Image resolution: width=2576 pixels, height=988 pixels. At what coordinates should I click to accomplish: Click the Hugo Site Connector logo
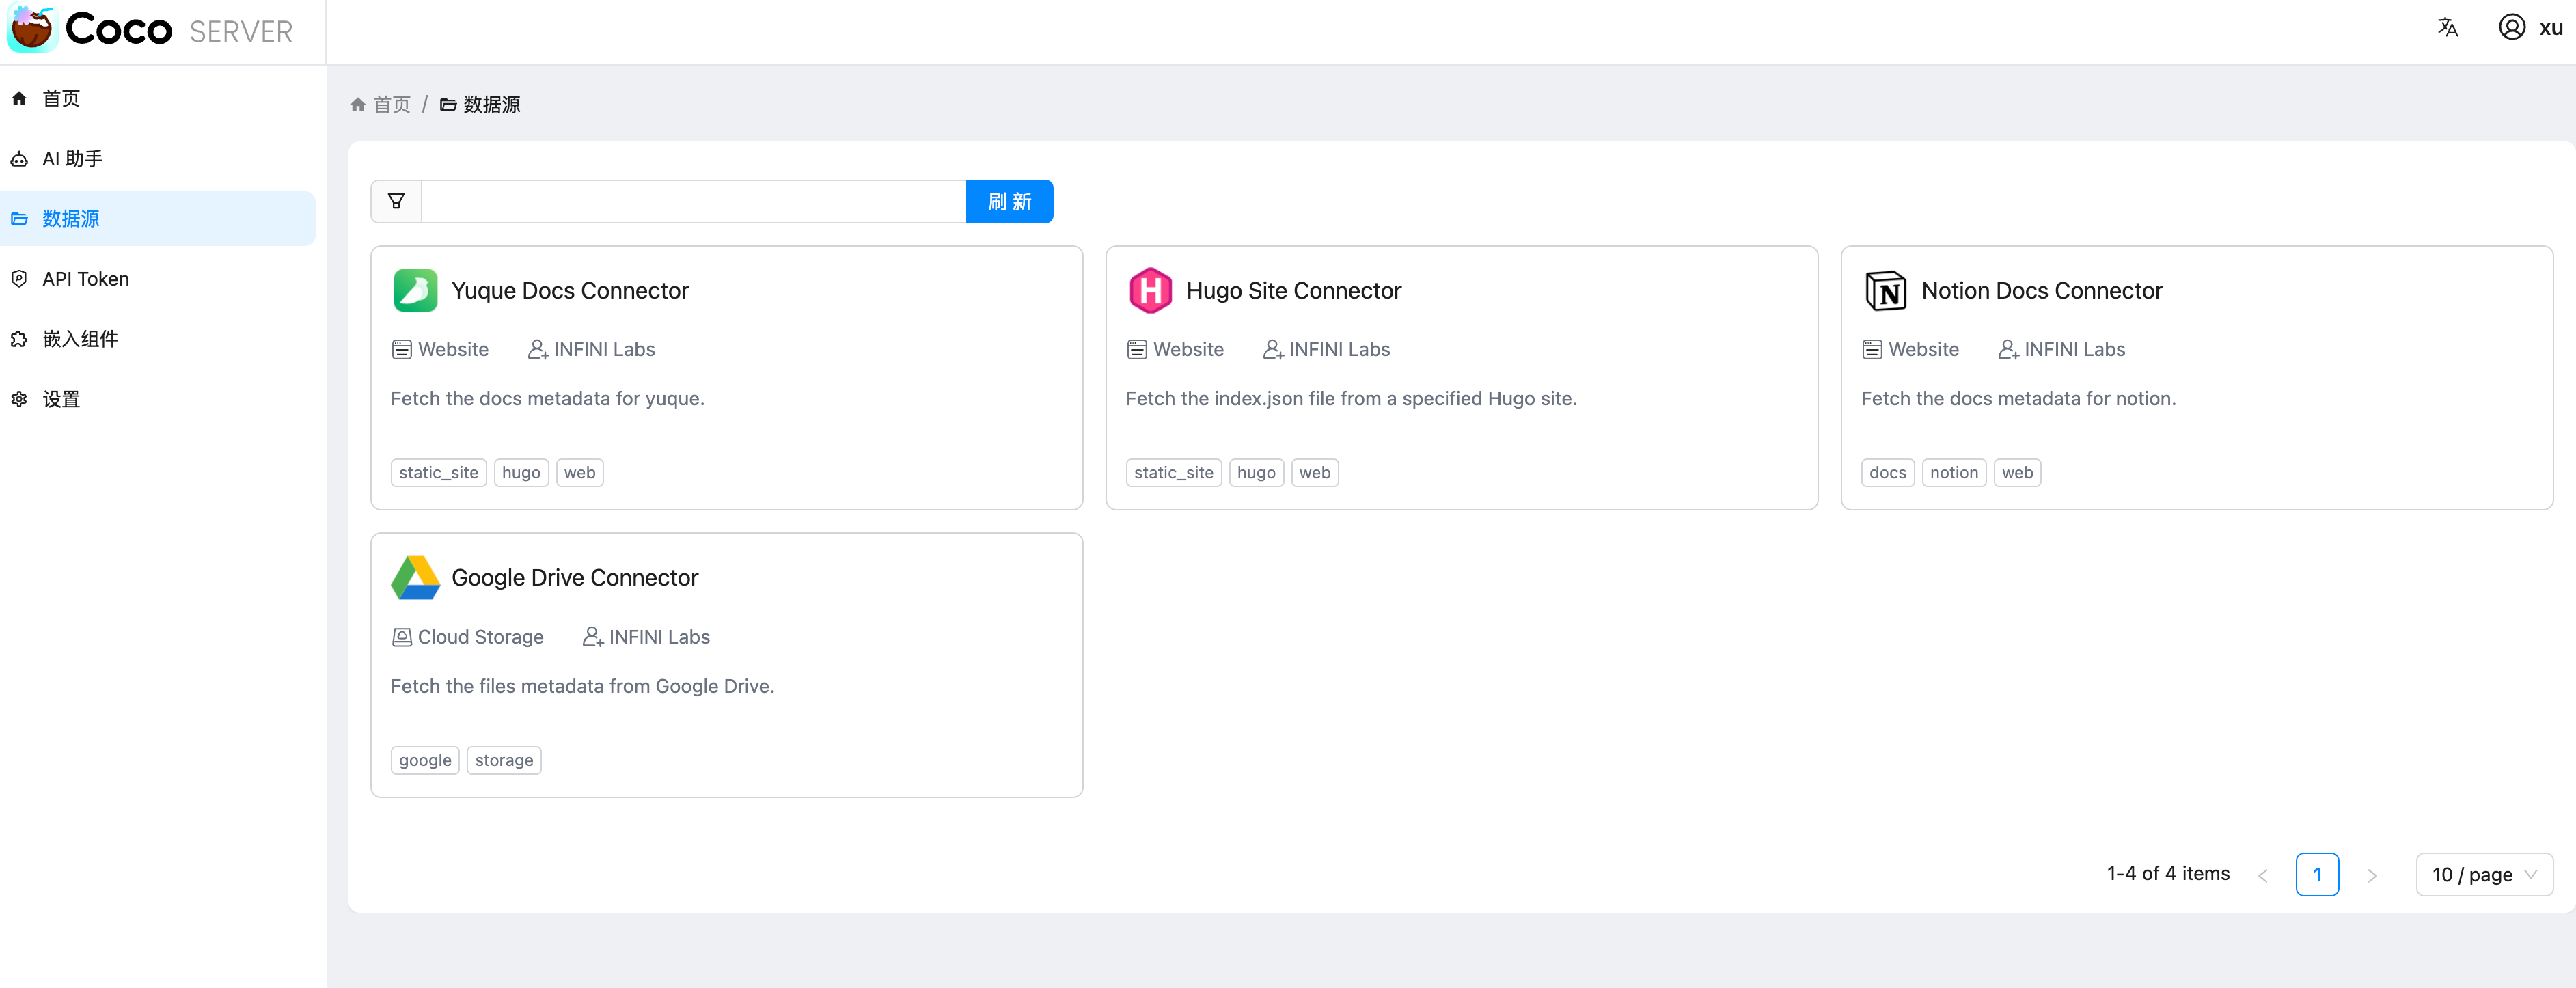1150,291
